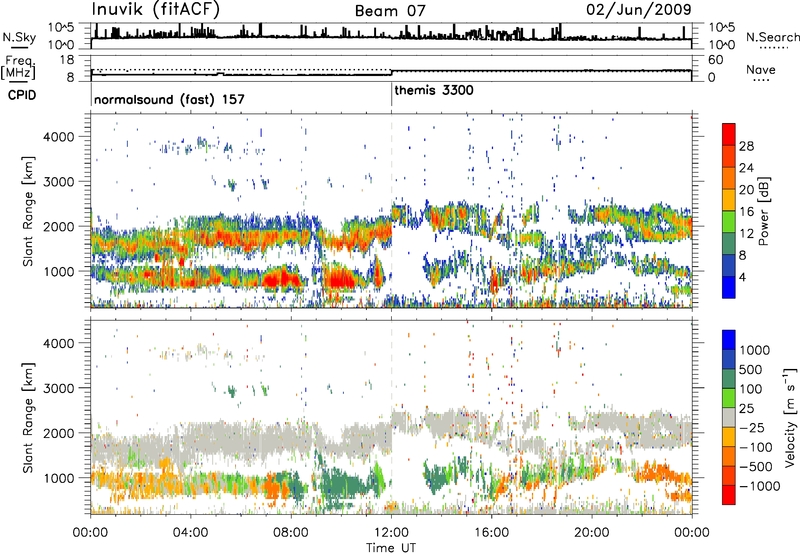Viewport: 800px width, 554px height.
Task: Click the '-1000' velocity colorbar value
Action: 759,486
